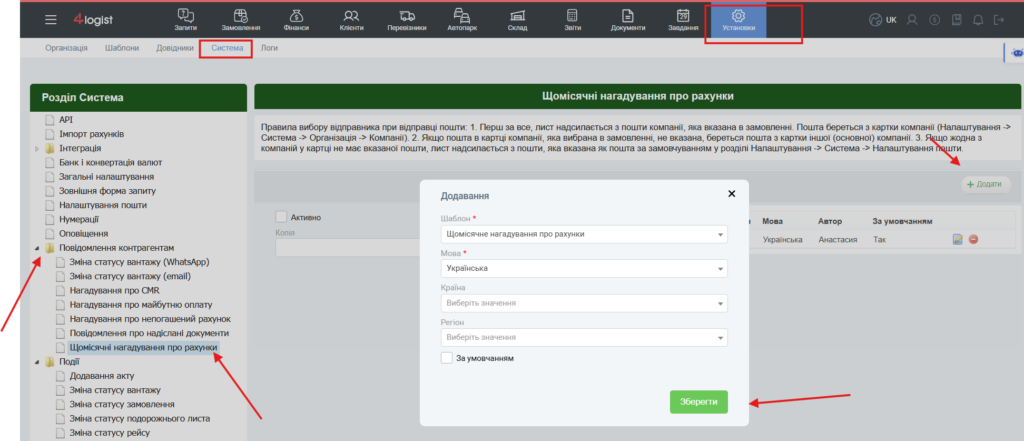
Task: Open the Склад warehouse icon
Action: [517, 15]
